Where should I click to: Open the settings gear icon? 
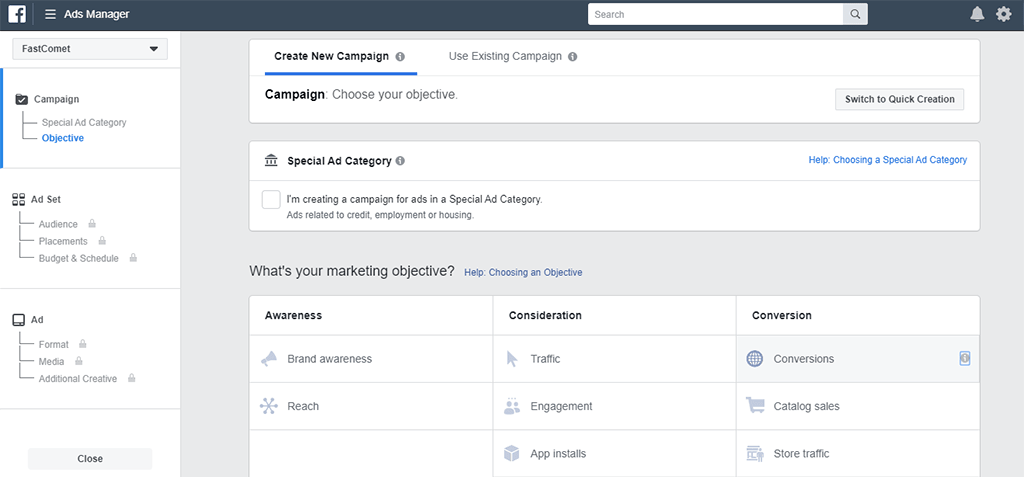point(1004,14)
